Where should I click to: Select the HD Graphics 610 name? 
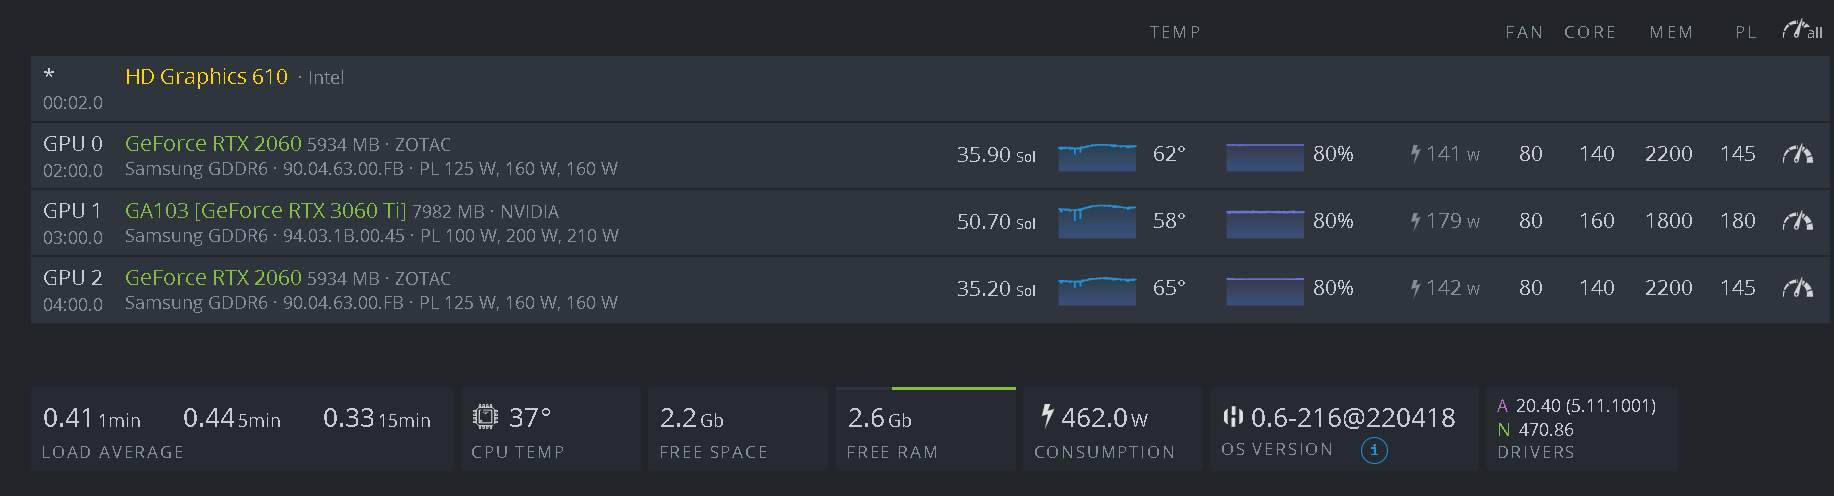(206, 77)
